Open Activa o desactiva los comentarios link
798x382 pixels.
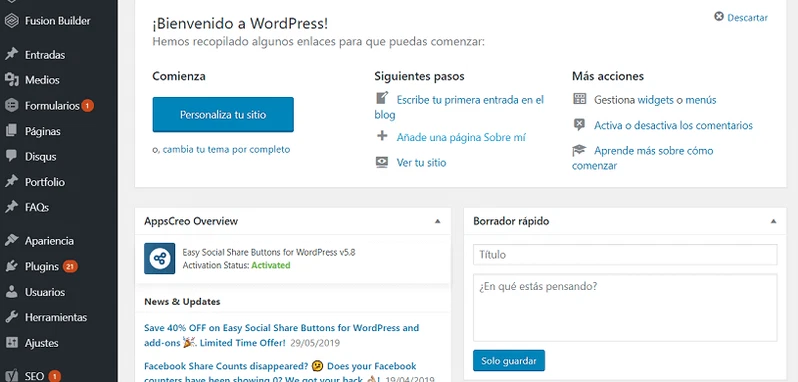pyautogui.click(x=673, y=125)
